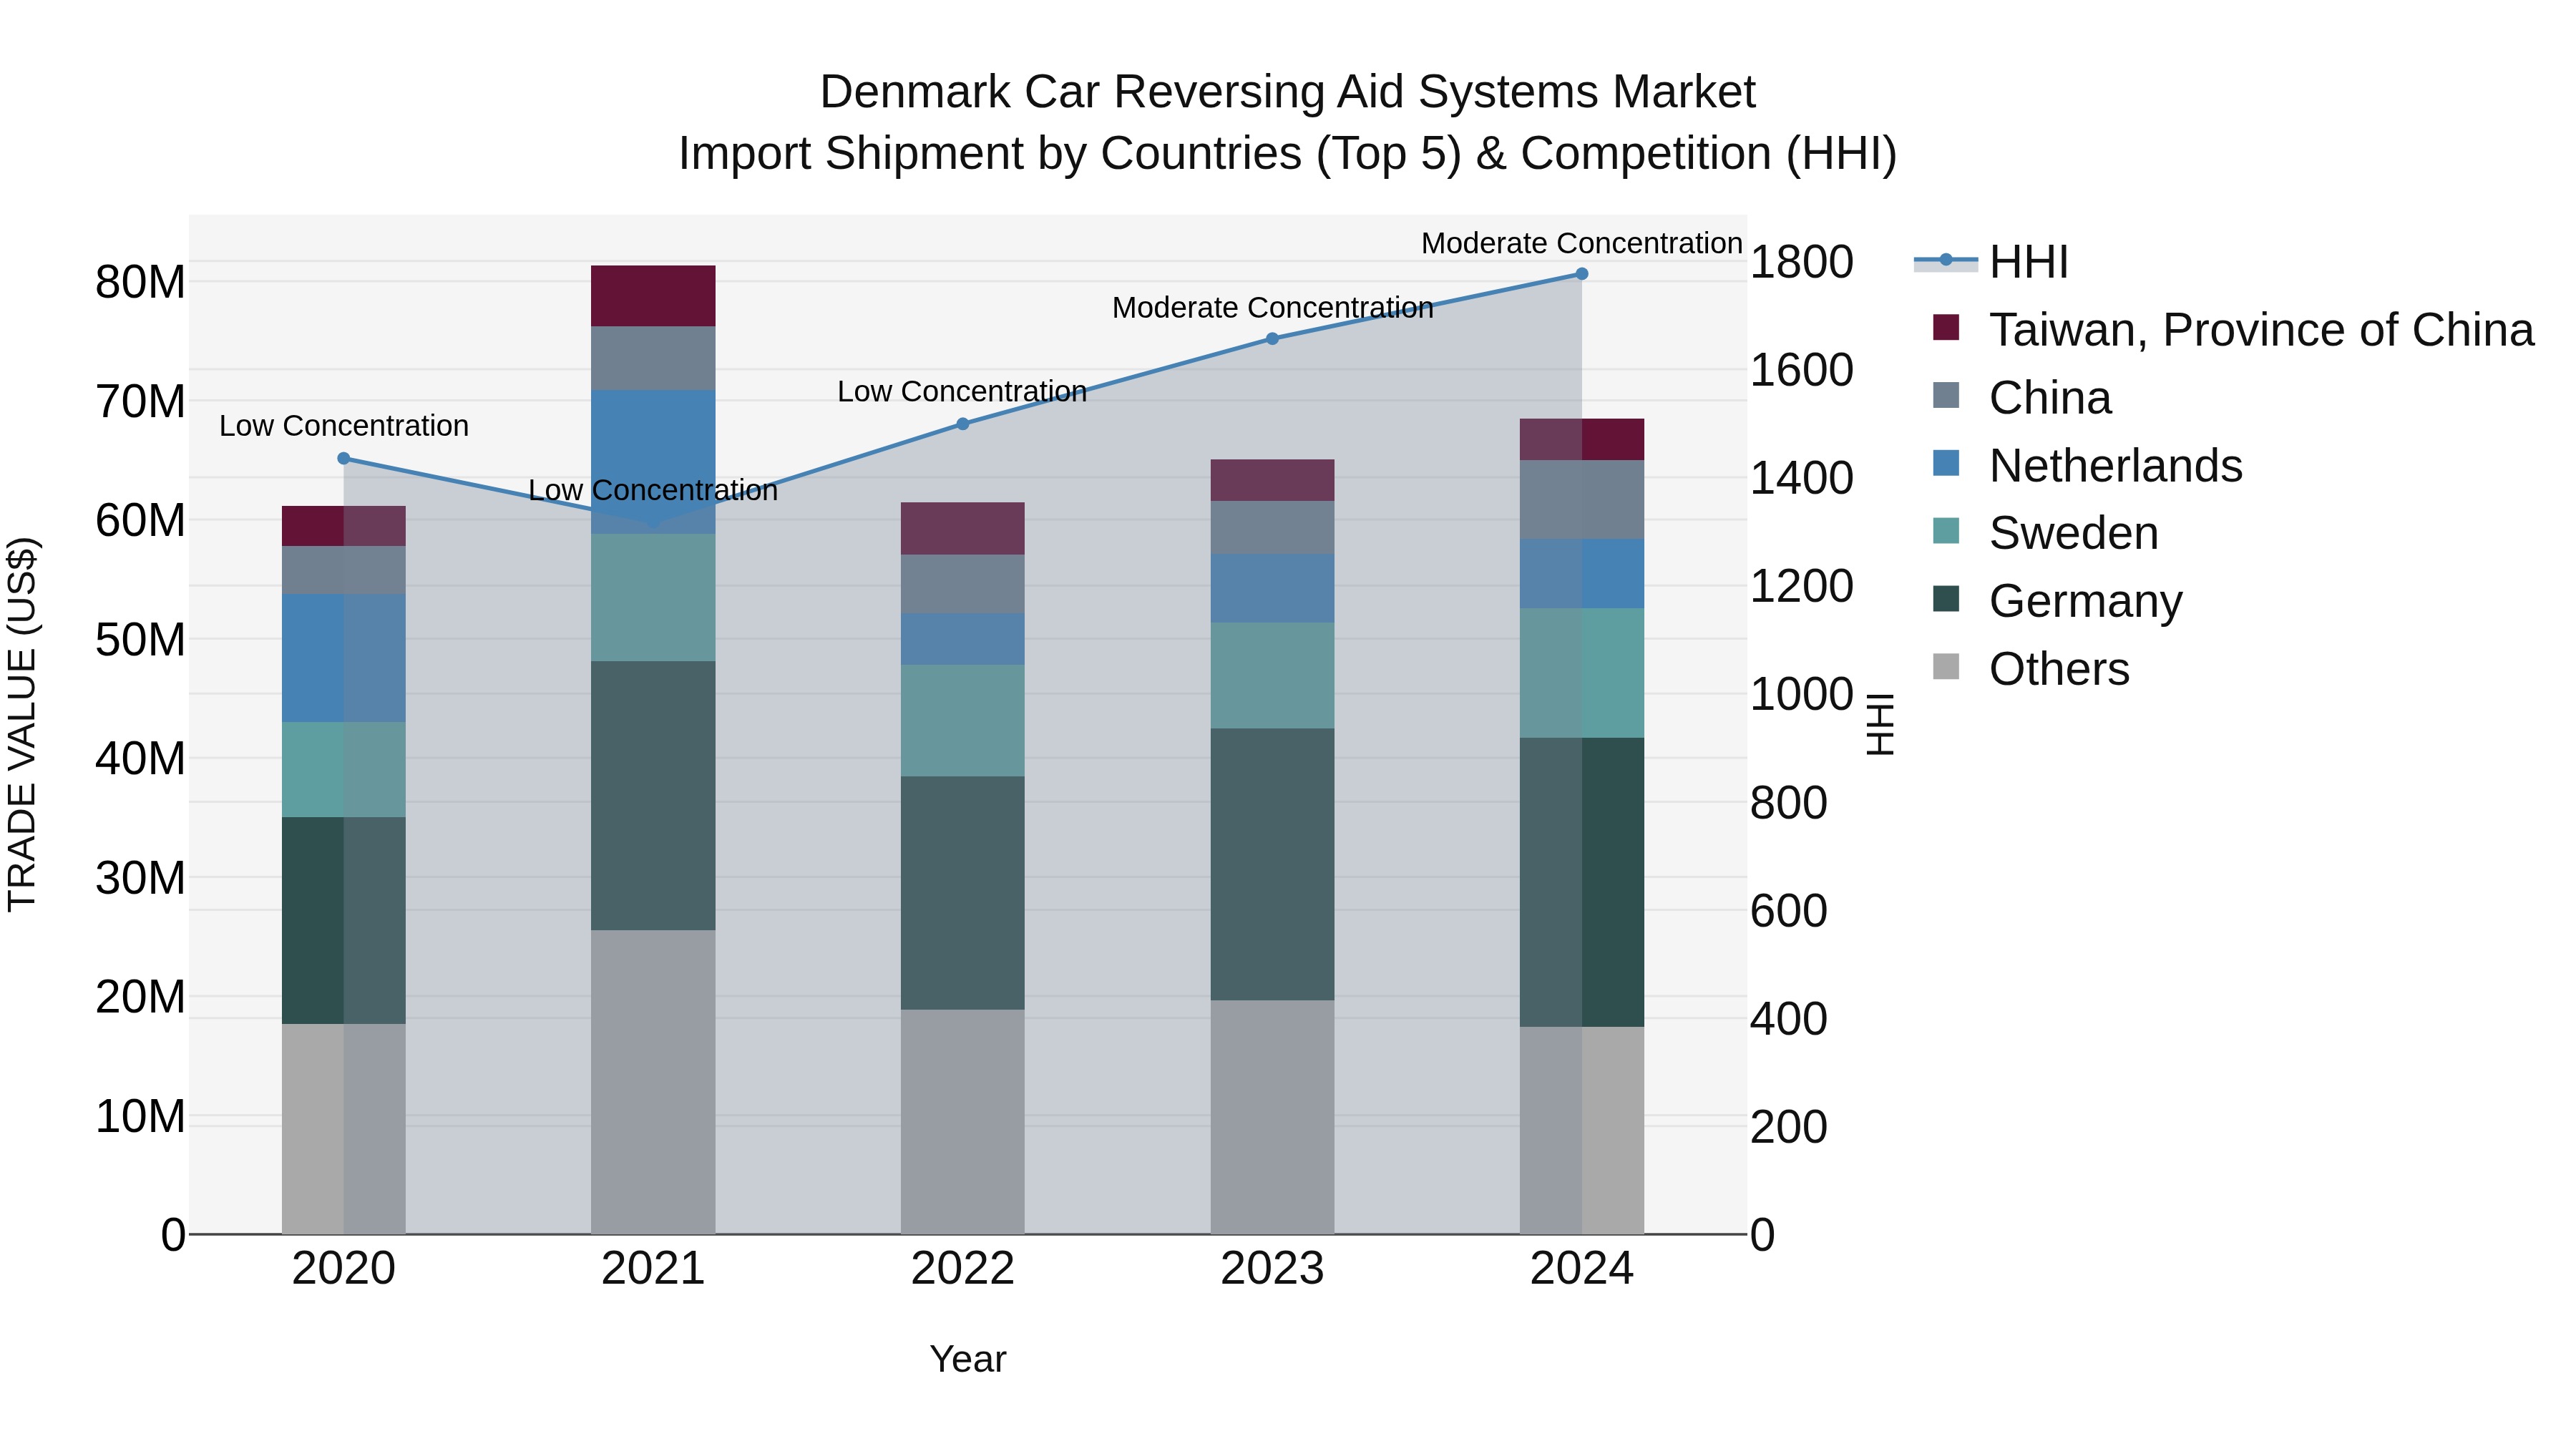Click the 2022 Low Concentration annotation
Image resolution: width=2576 pixels, height=1449 pixels.
click(962, 391)
